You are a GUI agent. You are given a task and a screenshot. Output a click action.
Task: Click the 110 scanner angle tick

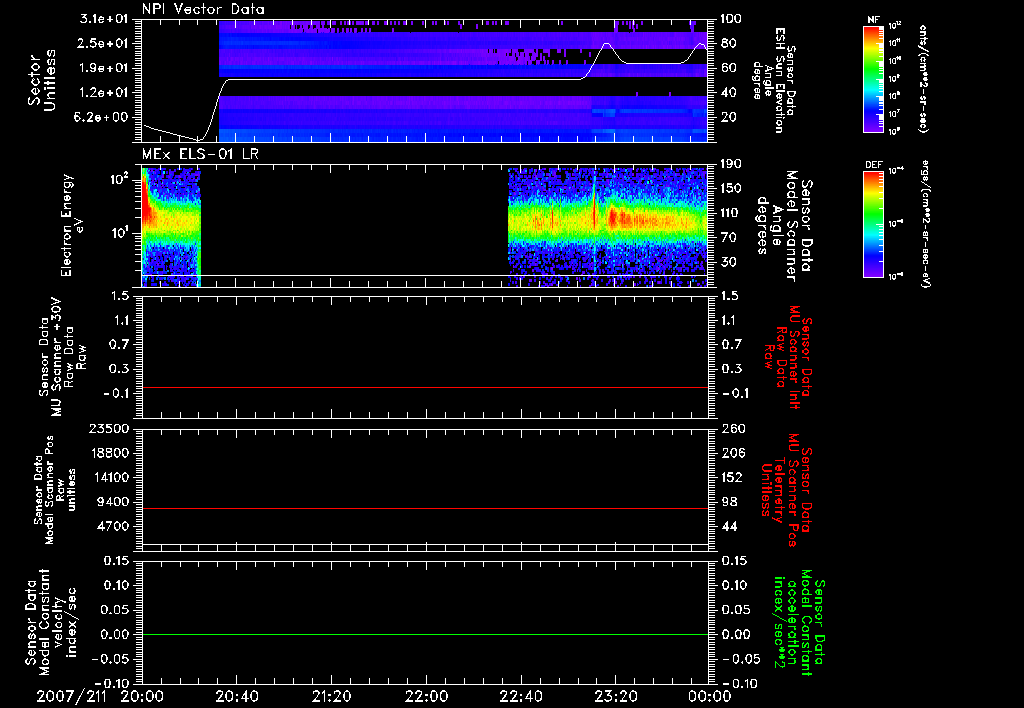[731, 213]
